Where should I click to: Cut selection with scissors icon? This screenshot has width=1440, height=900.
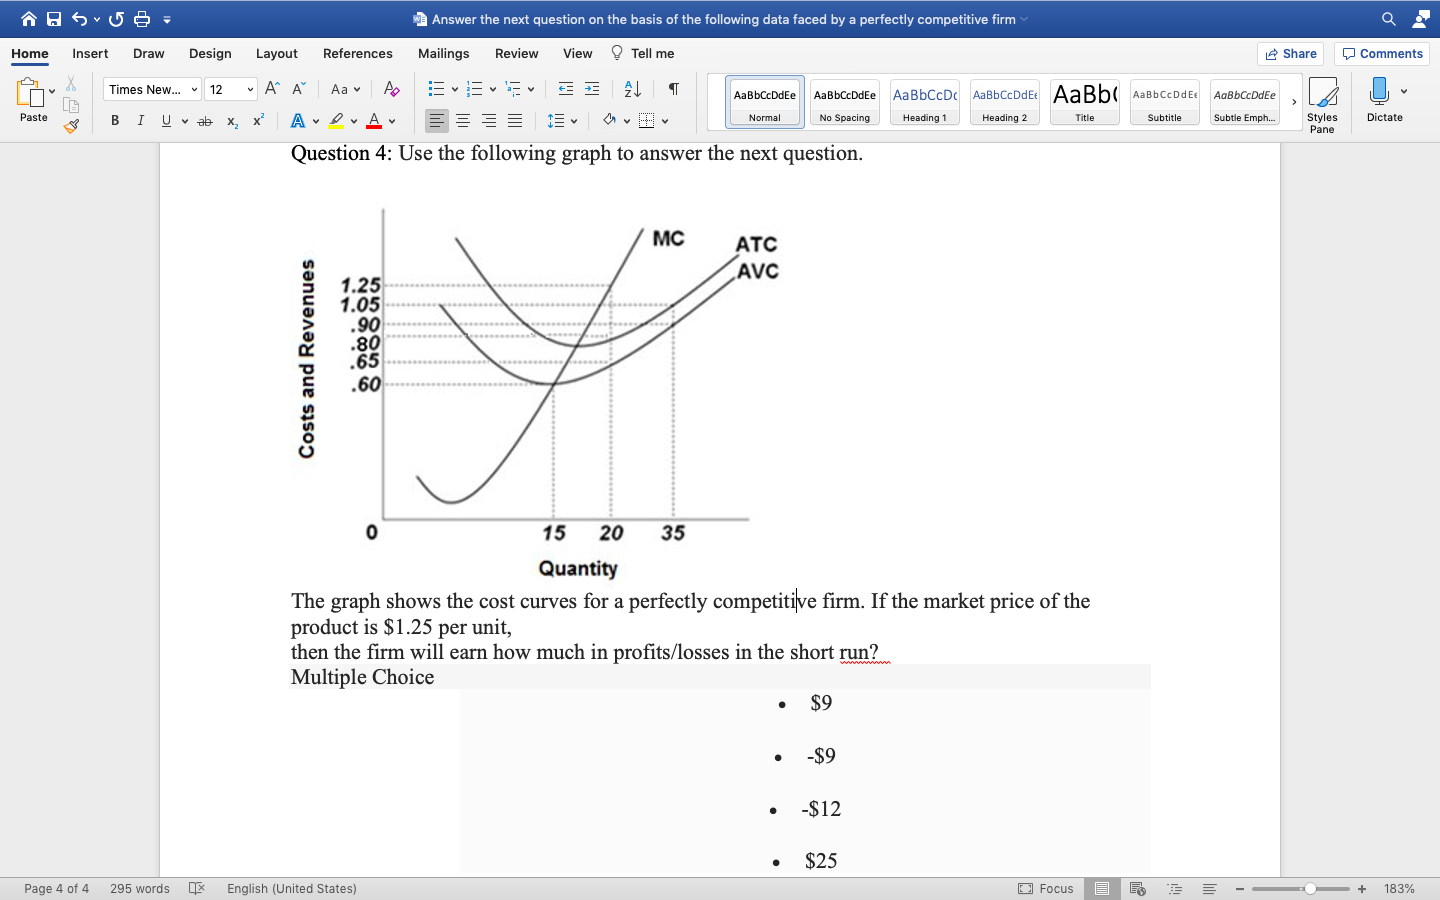click(x=71, y=84)
